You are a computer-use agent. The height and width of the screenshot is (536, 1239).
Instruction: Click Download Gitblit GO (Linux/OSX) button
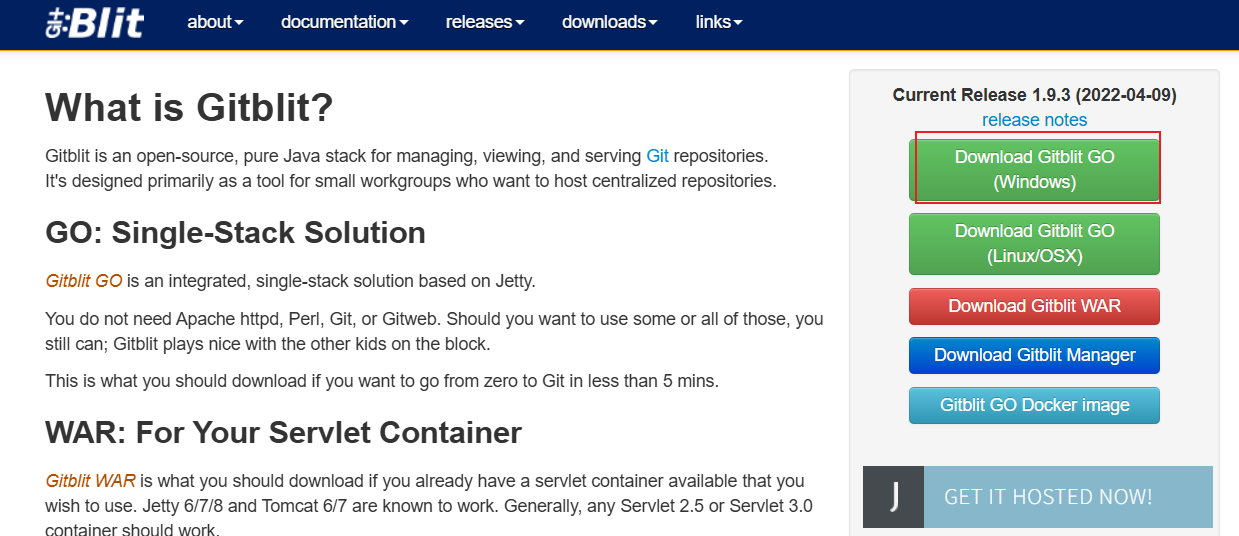[1034, 244]
